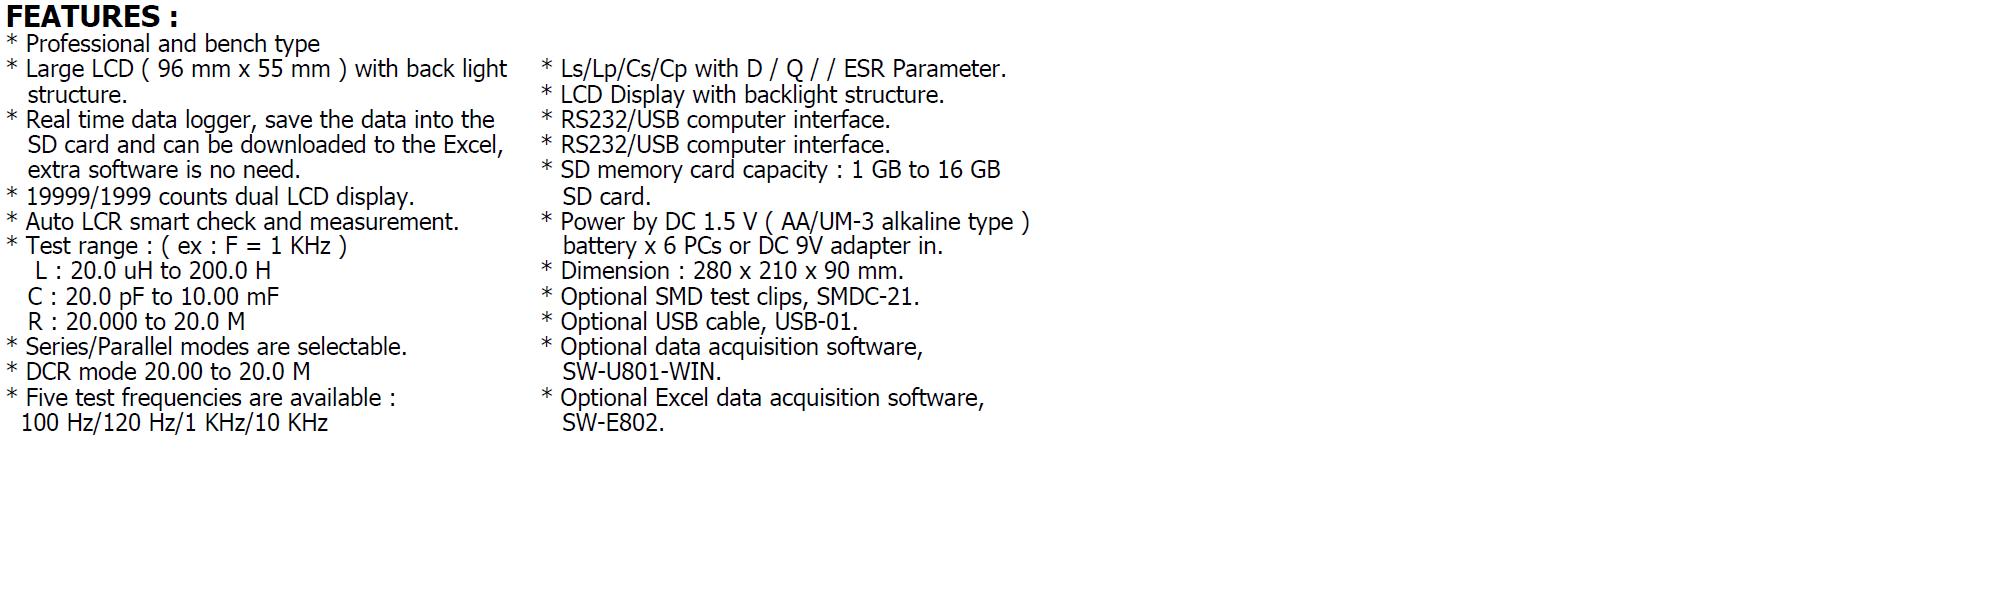Click the "SD memory card capacity" line
This screenshot has height=605, width=2016.
779,170
